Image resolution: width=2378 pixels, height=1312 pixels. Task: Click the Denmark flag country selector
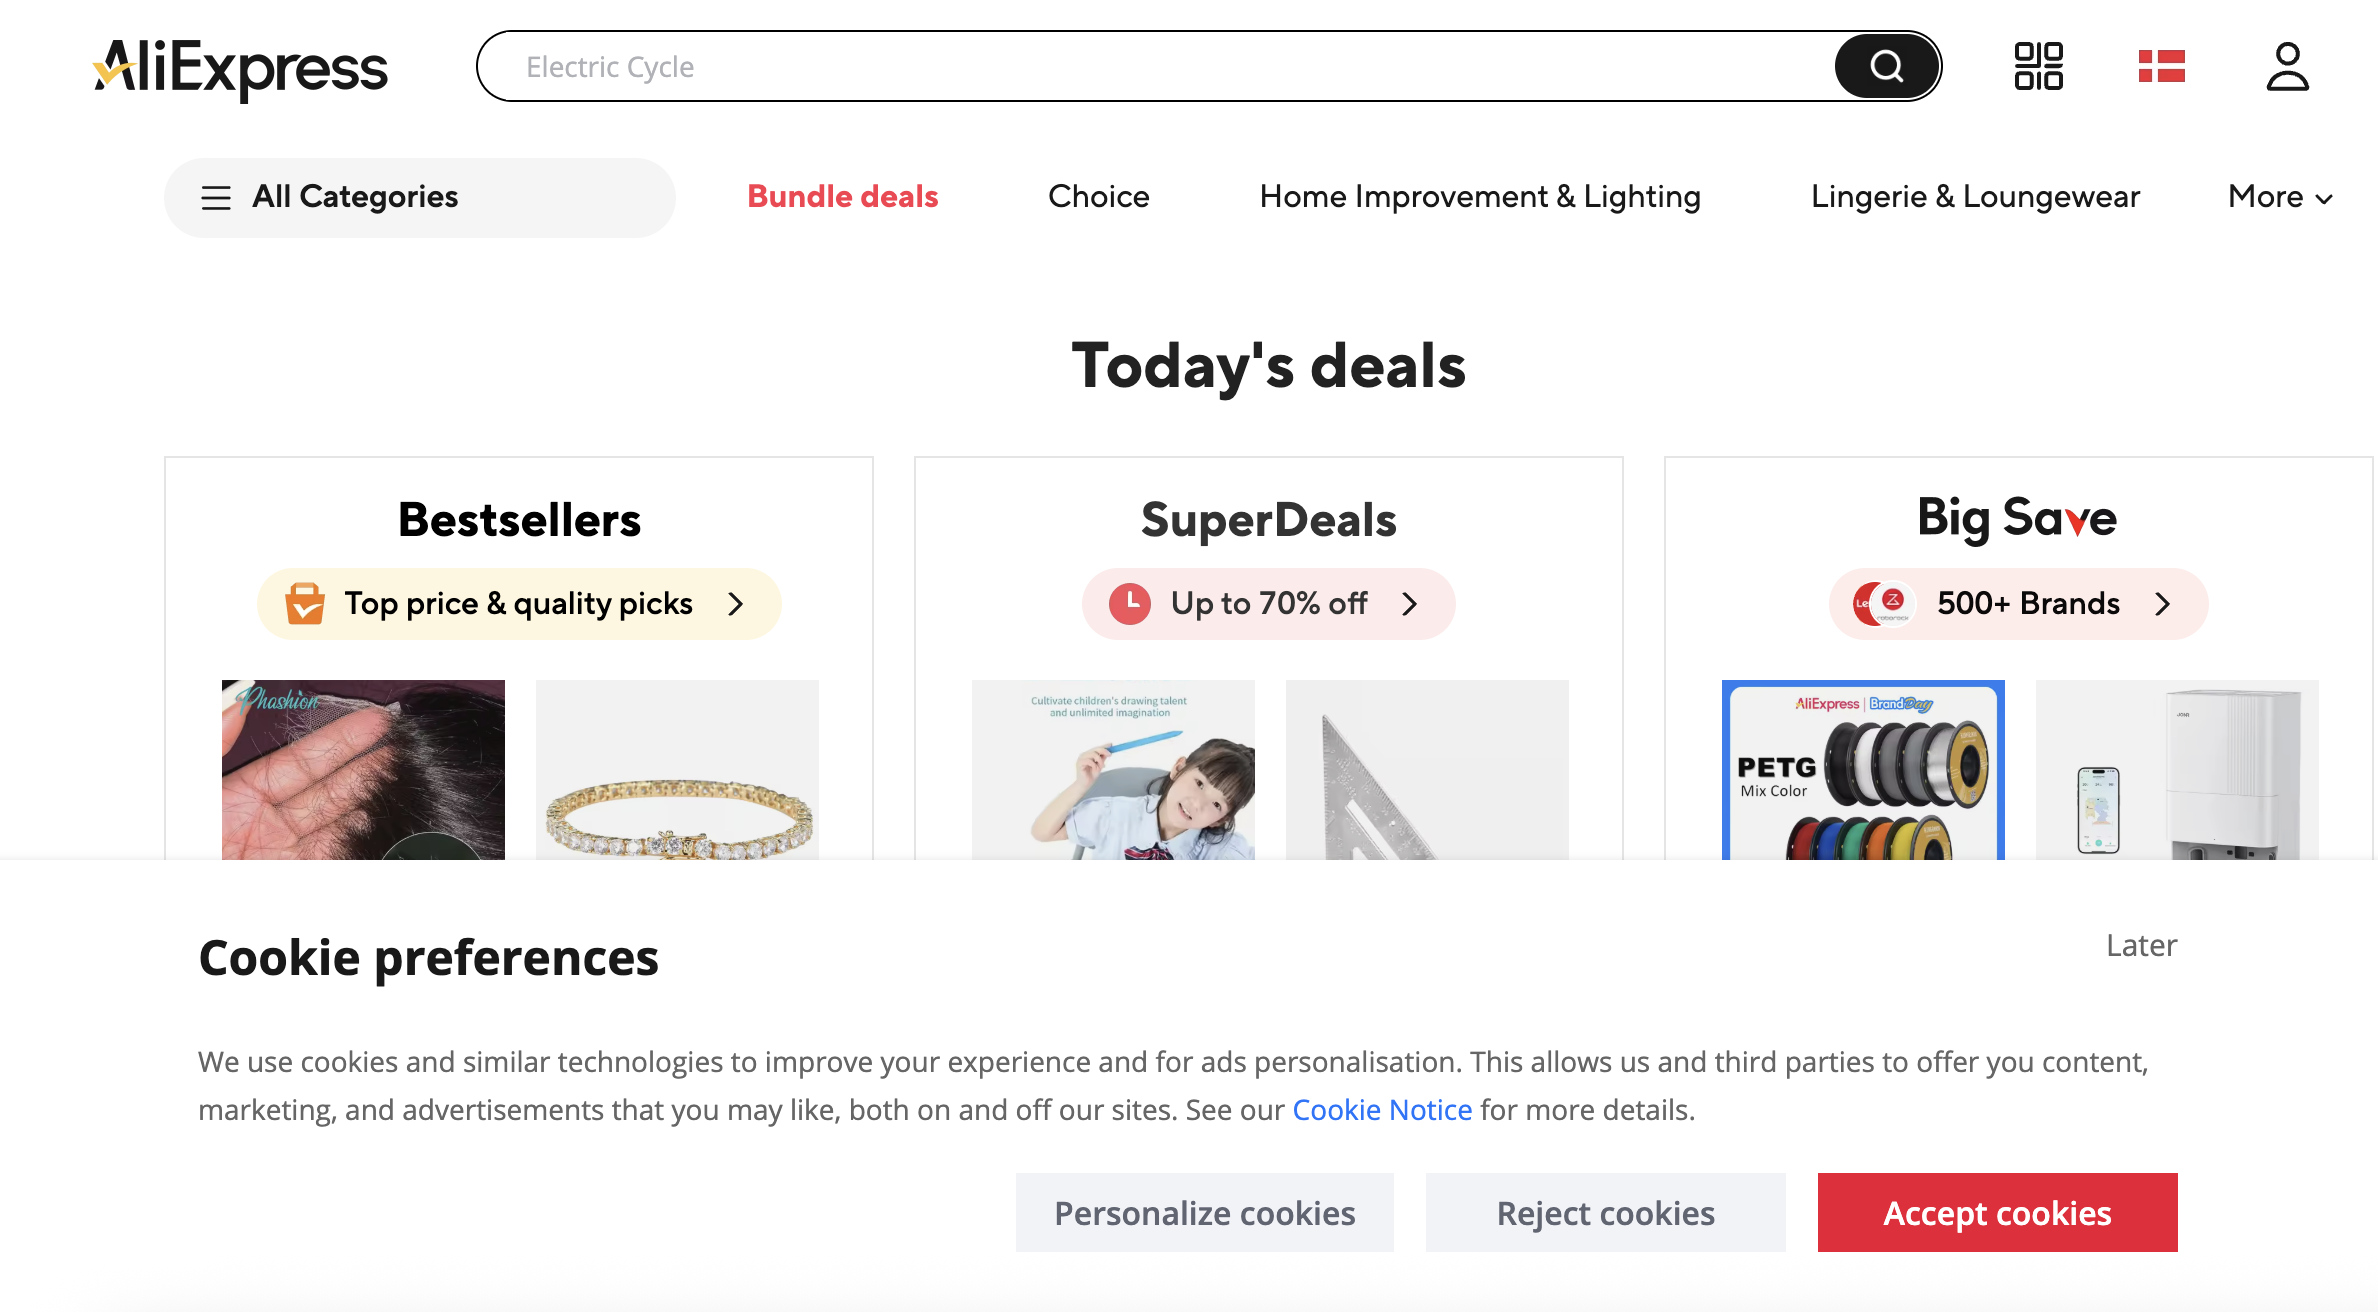[x=2161, y=66]
